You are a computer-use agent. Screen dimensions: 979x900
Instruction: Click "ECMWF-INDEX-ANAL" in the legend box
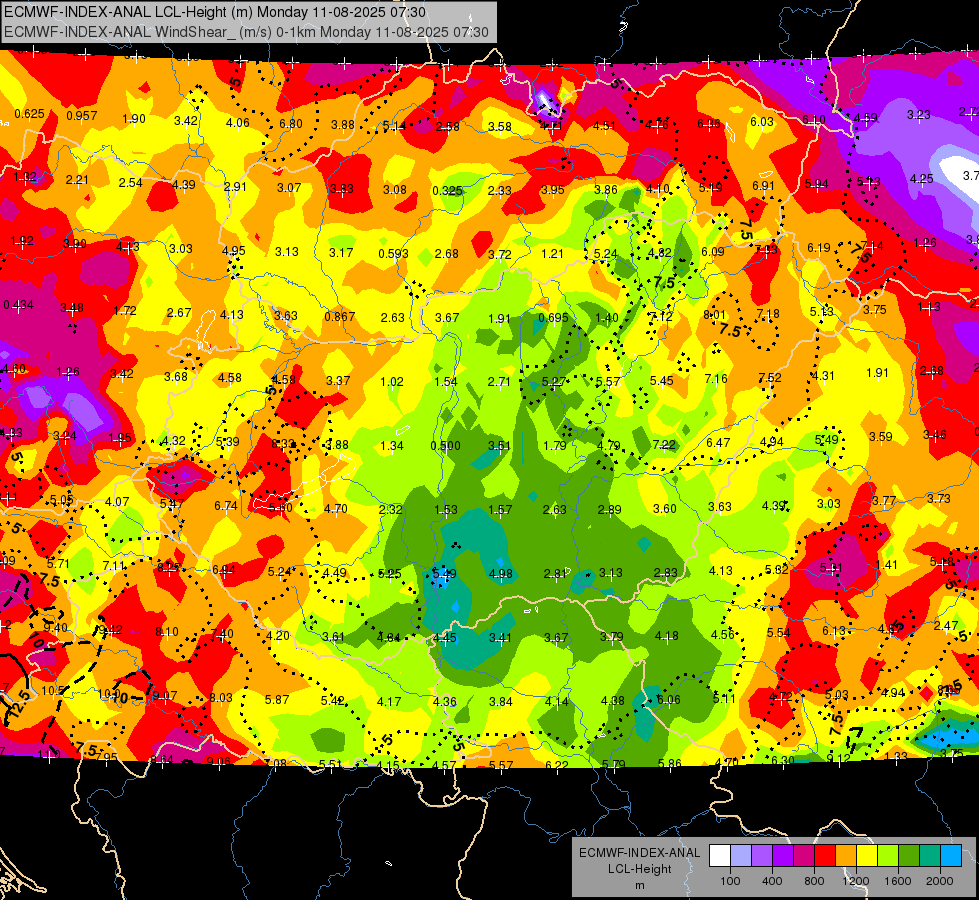(639, 853)
